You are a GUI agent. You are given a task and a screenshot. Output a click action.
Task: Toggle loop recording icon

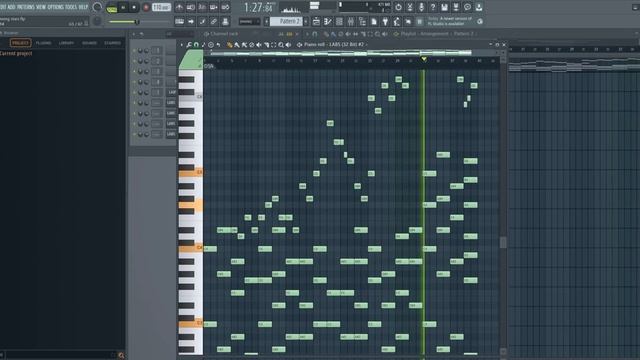tap(225, 7)
